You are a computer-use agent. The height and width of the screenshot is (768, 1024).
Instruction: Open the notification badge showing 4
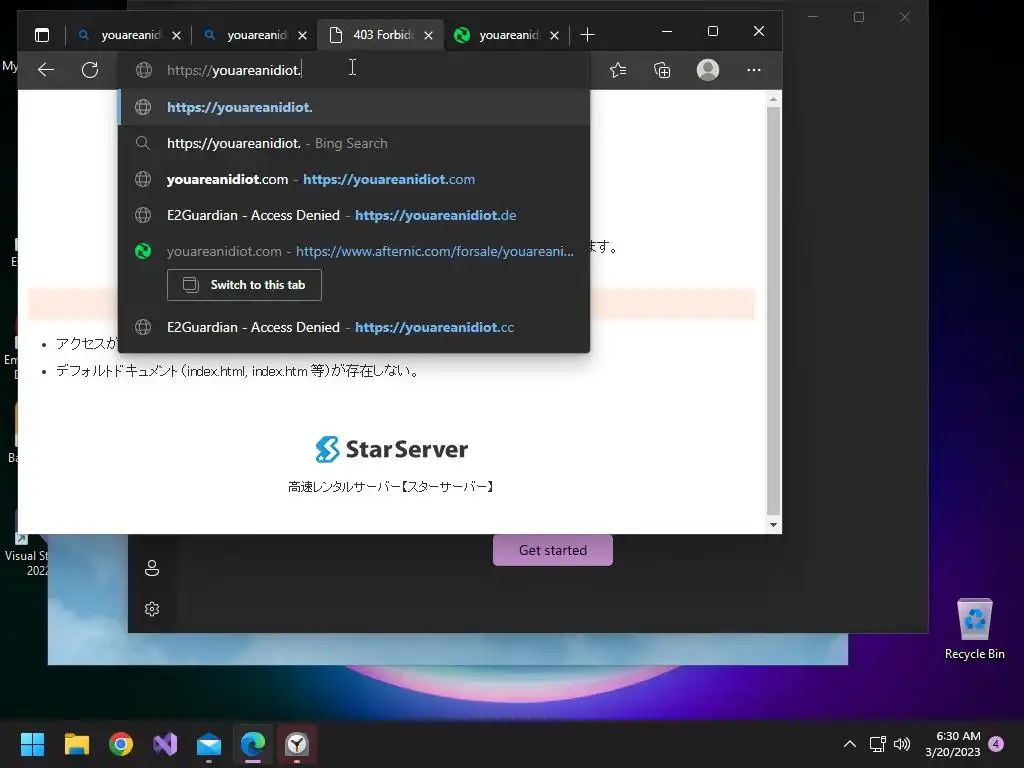996,744
